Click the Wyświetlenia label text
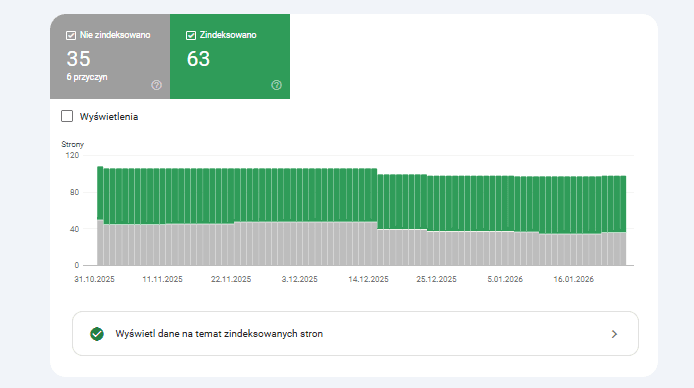Viewport: 694px width, 388px height. coord(109,117)
